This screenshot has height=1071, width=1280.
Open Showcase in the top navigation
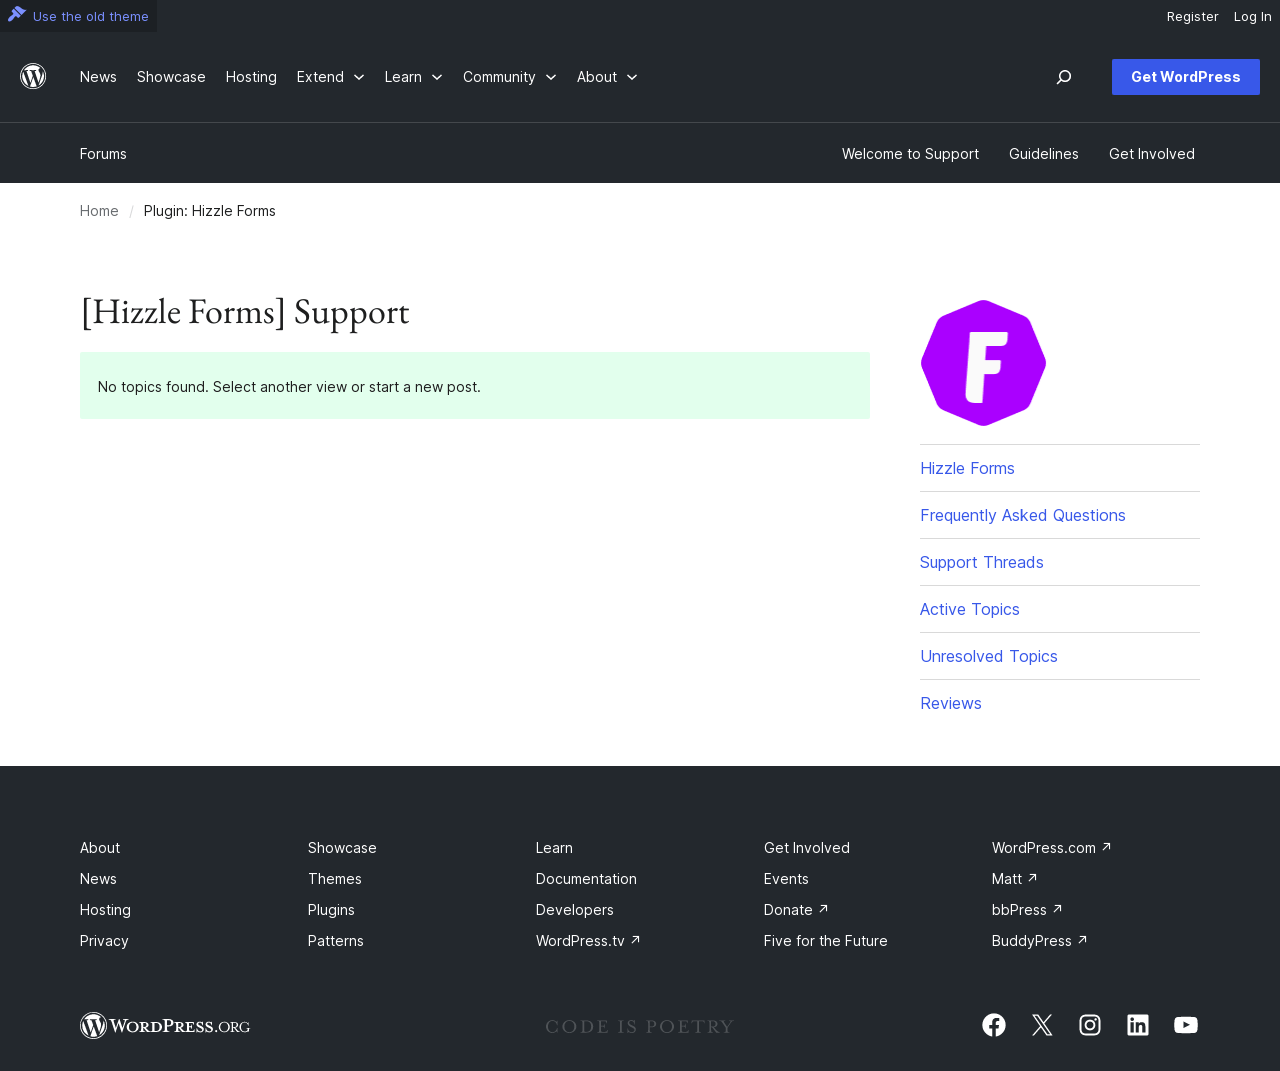[171, 77]
